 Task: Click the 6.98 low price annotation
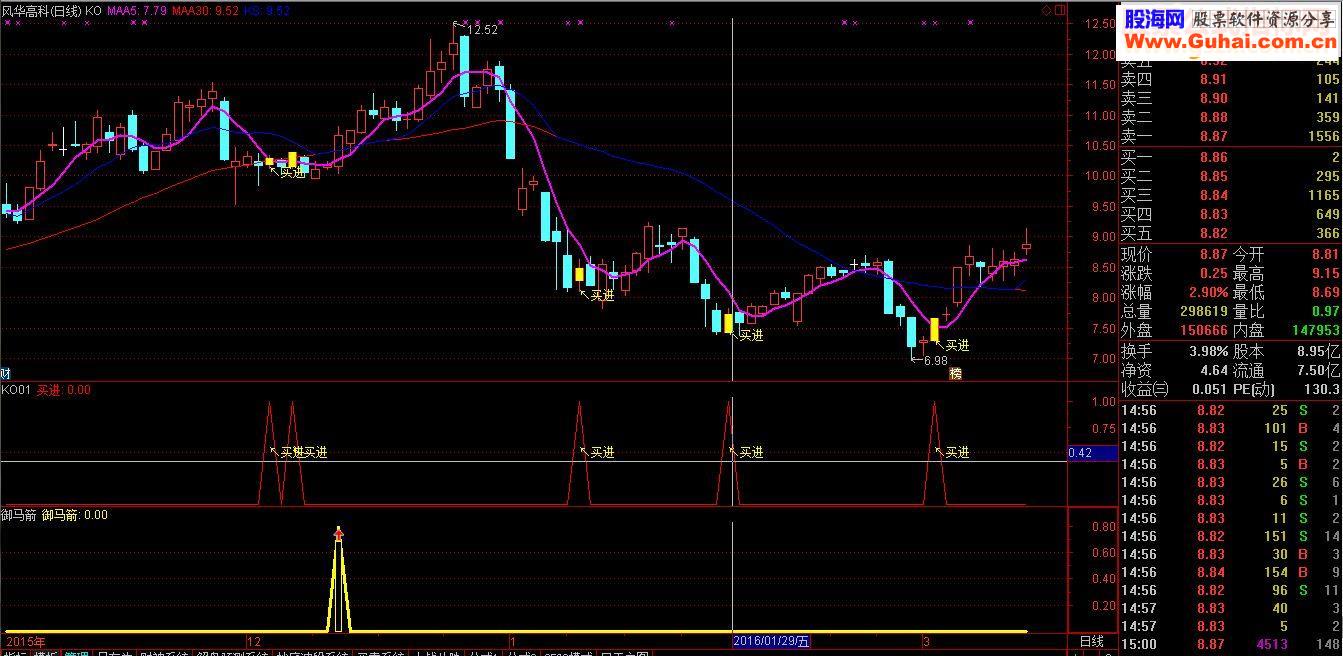[934, 360]
